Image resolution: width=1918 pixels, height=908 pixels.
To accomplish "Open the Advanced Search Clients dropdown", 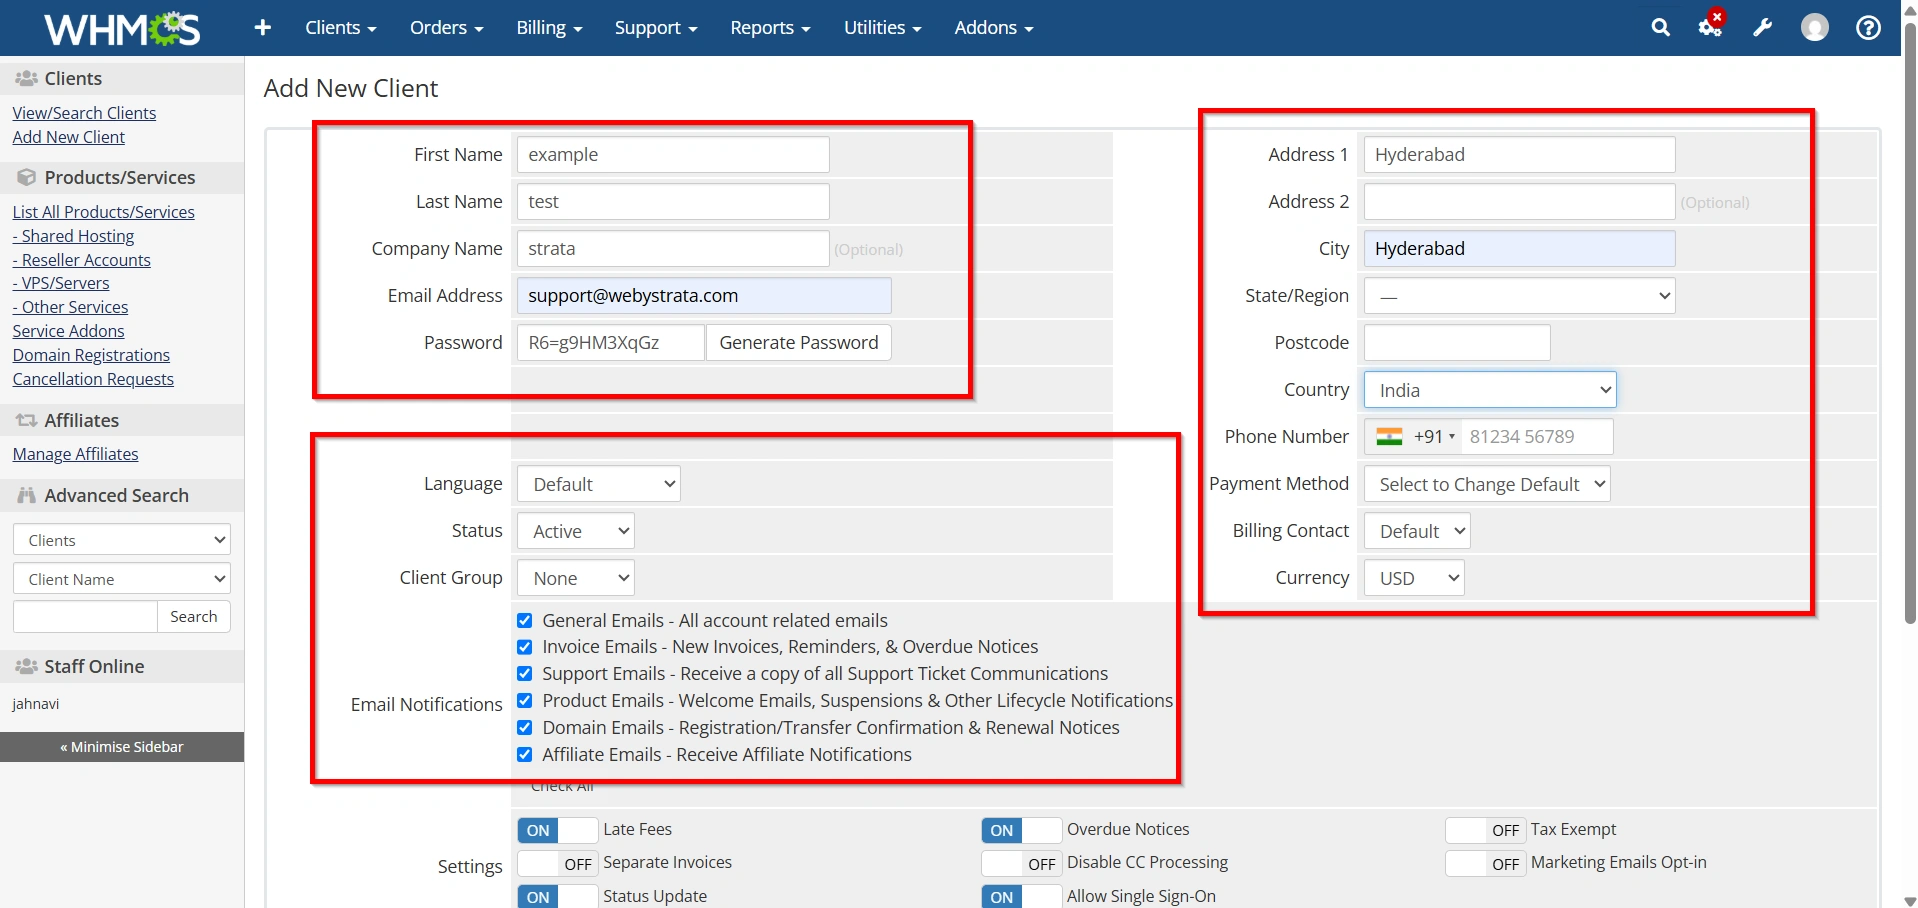I will tap(122, 540).
